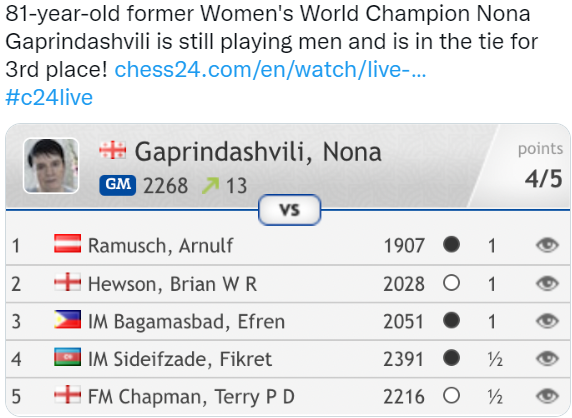Image resolution: width=572 pixels, height=418 pixels.
Task: Click the black piece circle in Ramusch row
Action: (x=451, y=244)
